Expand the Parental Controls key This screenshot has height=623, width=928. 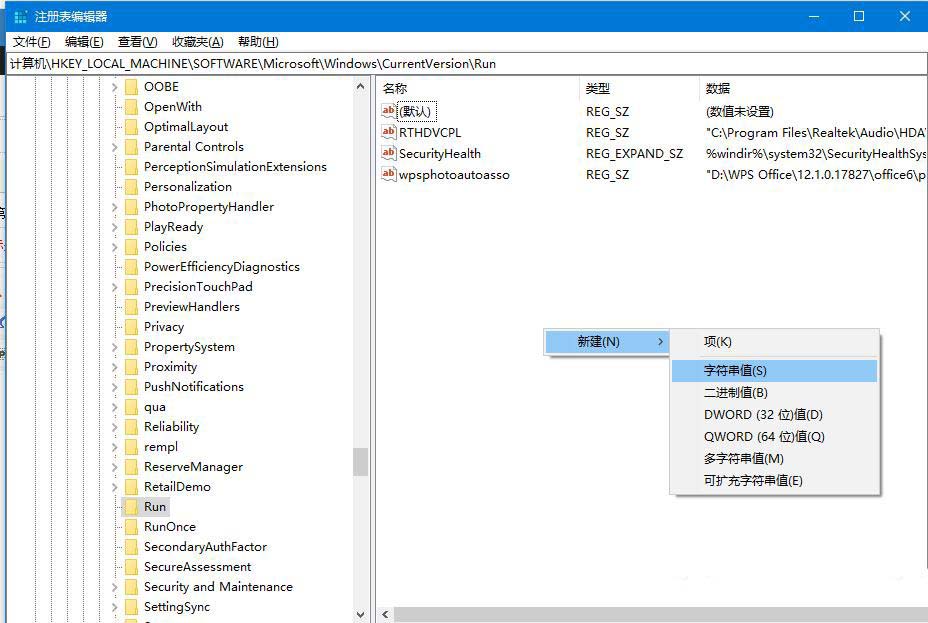click(115, 147)
